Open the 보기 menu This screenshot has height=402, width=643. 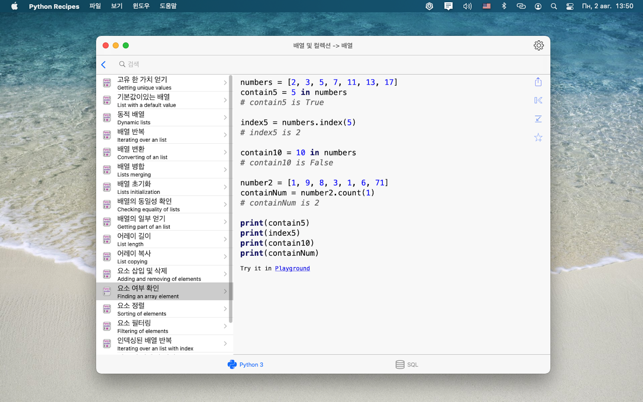pos(117,6)
